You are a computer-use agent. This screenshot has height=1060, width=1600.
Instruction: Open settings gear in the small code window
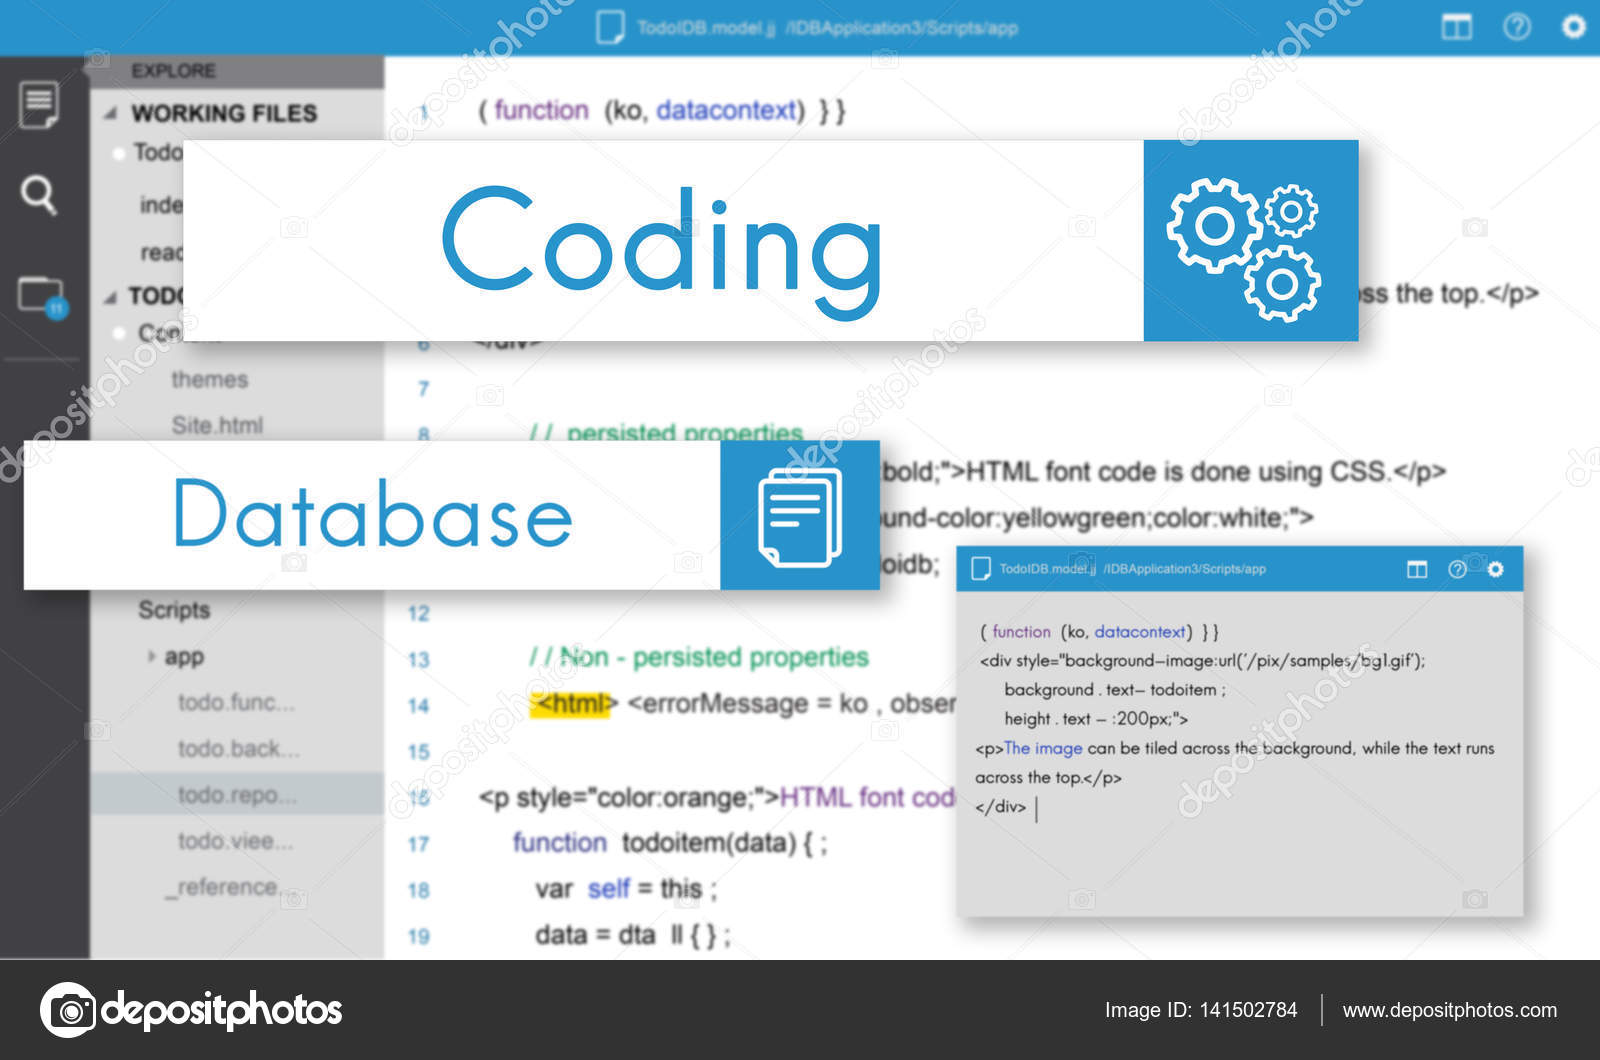[1496, 568]
